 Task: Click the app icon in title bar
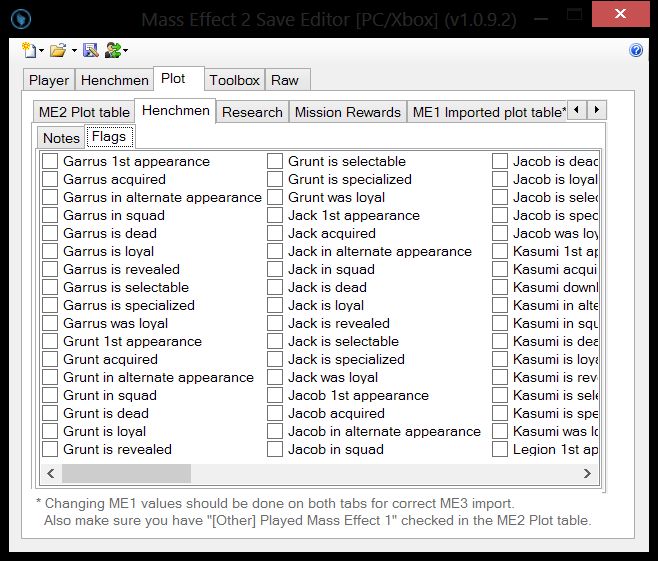tap(21, 19)
